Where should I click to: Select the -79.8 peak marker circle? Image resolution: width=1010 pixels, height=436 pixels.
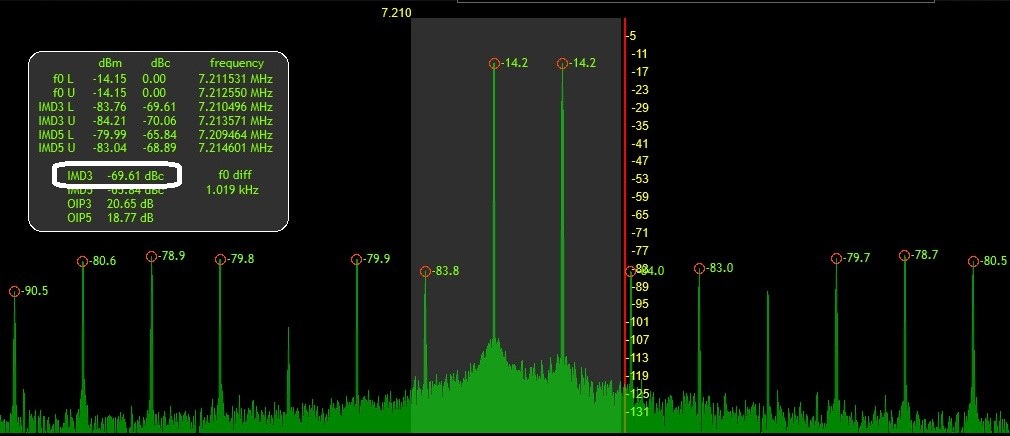pyautogui.click(x=220, y=260)
